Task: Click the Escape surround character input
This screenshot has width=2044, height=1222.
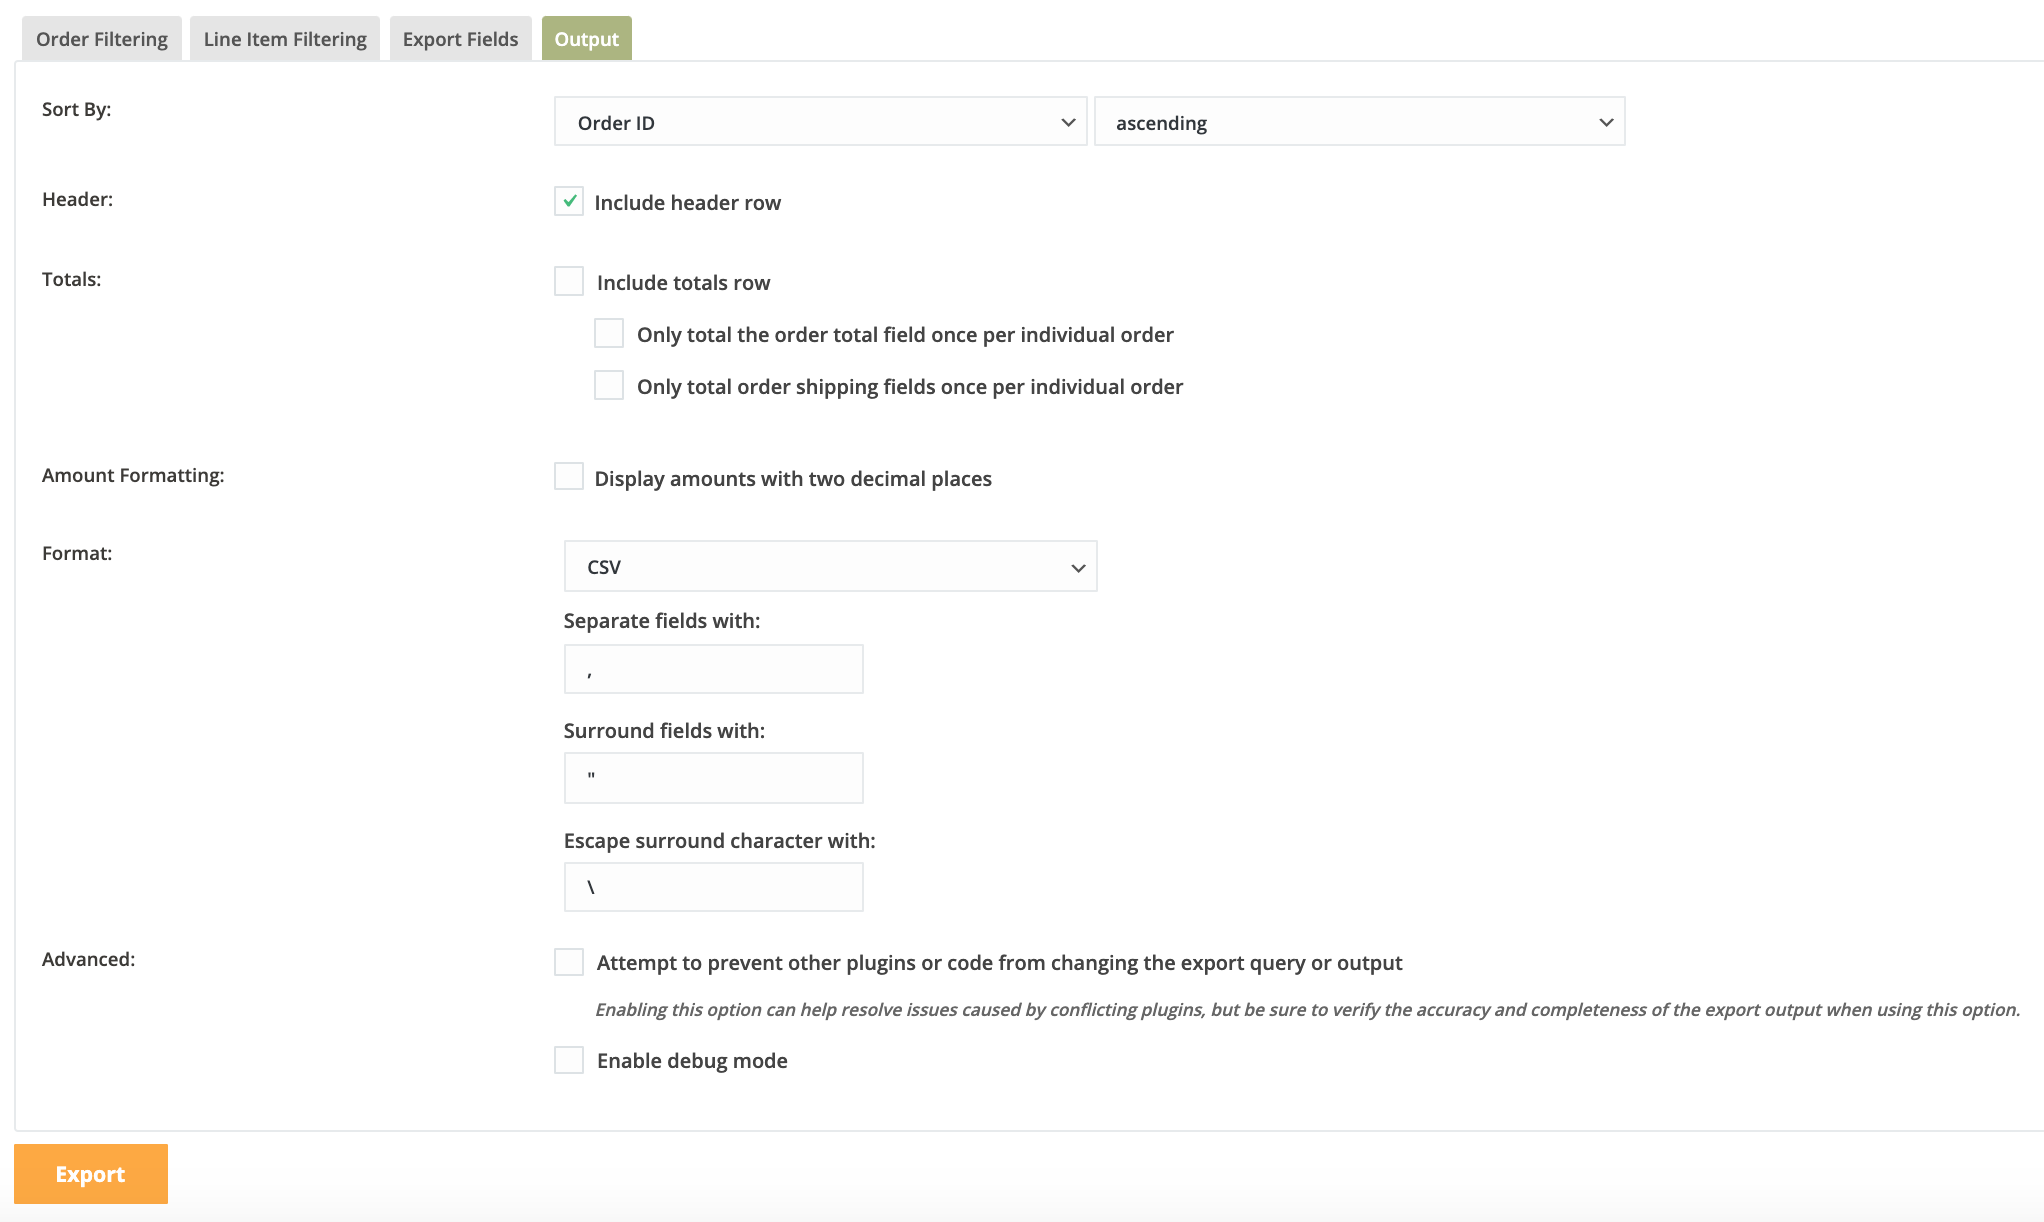Action: [713, 887]
